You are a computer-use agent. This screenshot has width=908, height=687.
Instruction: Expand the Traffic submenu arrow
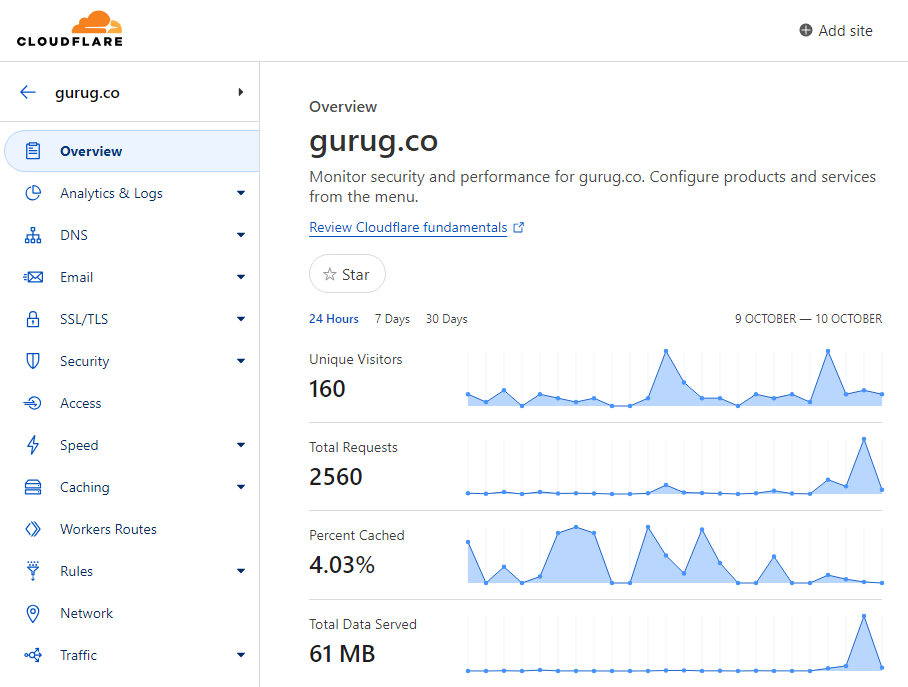[x=241, y=655]
